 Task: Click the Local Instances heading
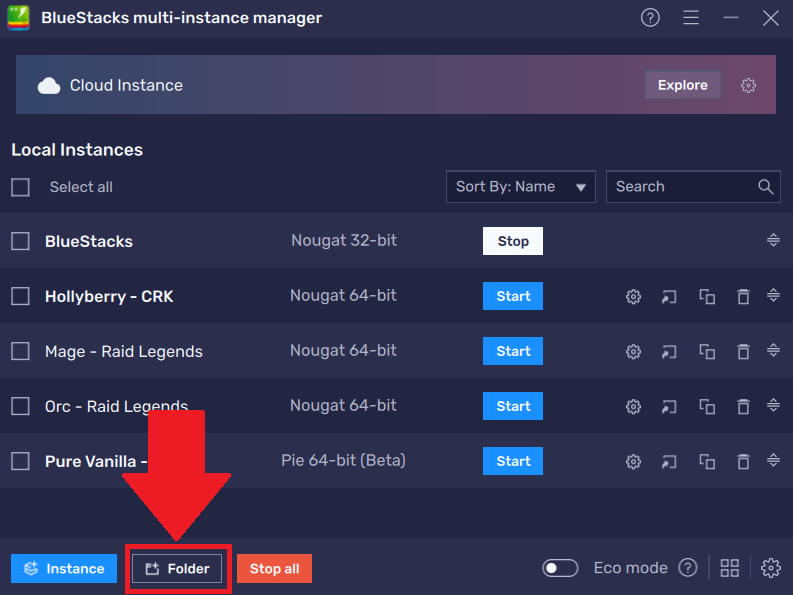pyautogui.click(x=77, y=150)
